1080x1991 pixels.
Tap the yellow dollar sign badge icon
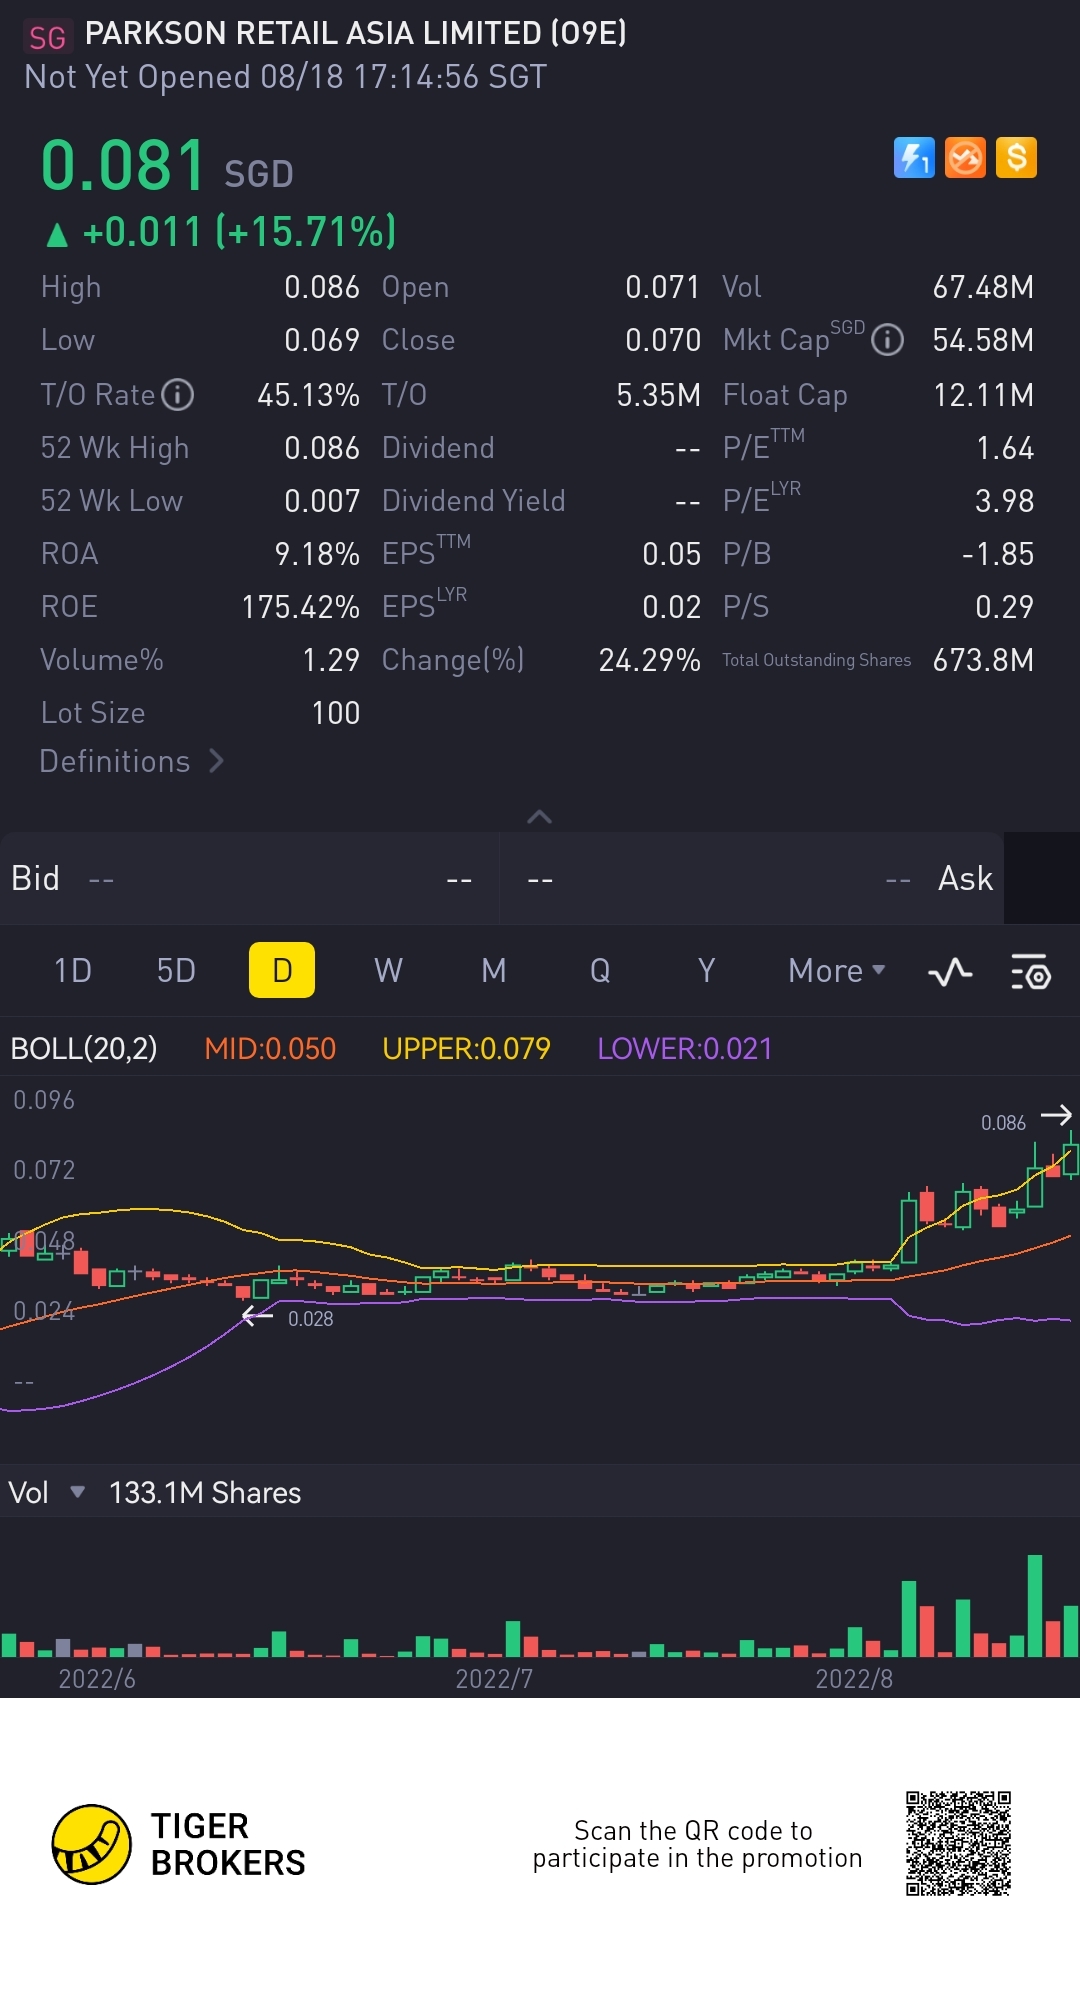click(x=1016, y=157)
